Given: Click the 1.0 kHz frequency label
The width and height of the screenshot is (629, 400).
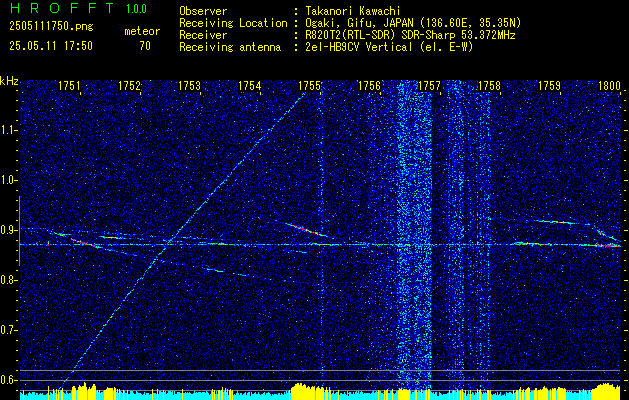Looking at the screenshot, I should click(x=8, y=181).
